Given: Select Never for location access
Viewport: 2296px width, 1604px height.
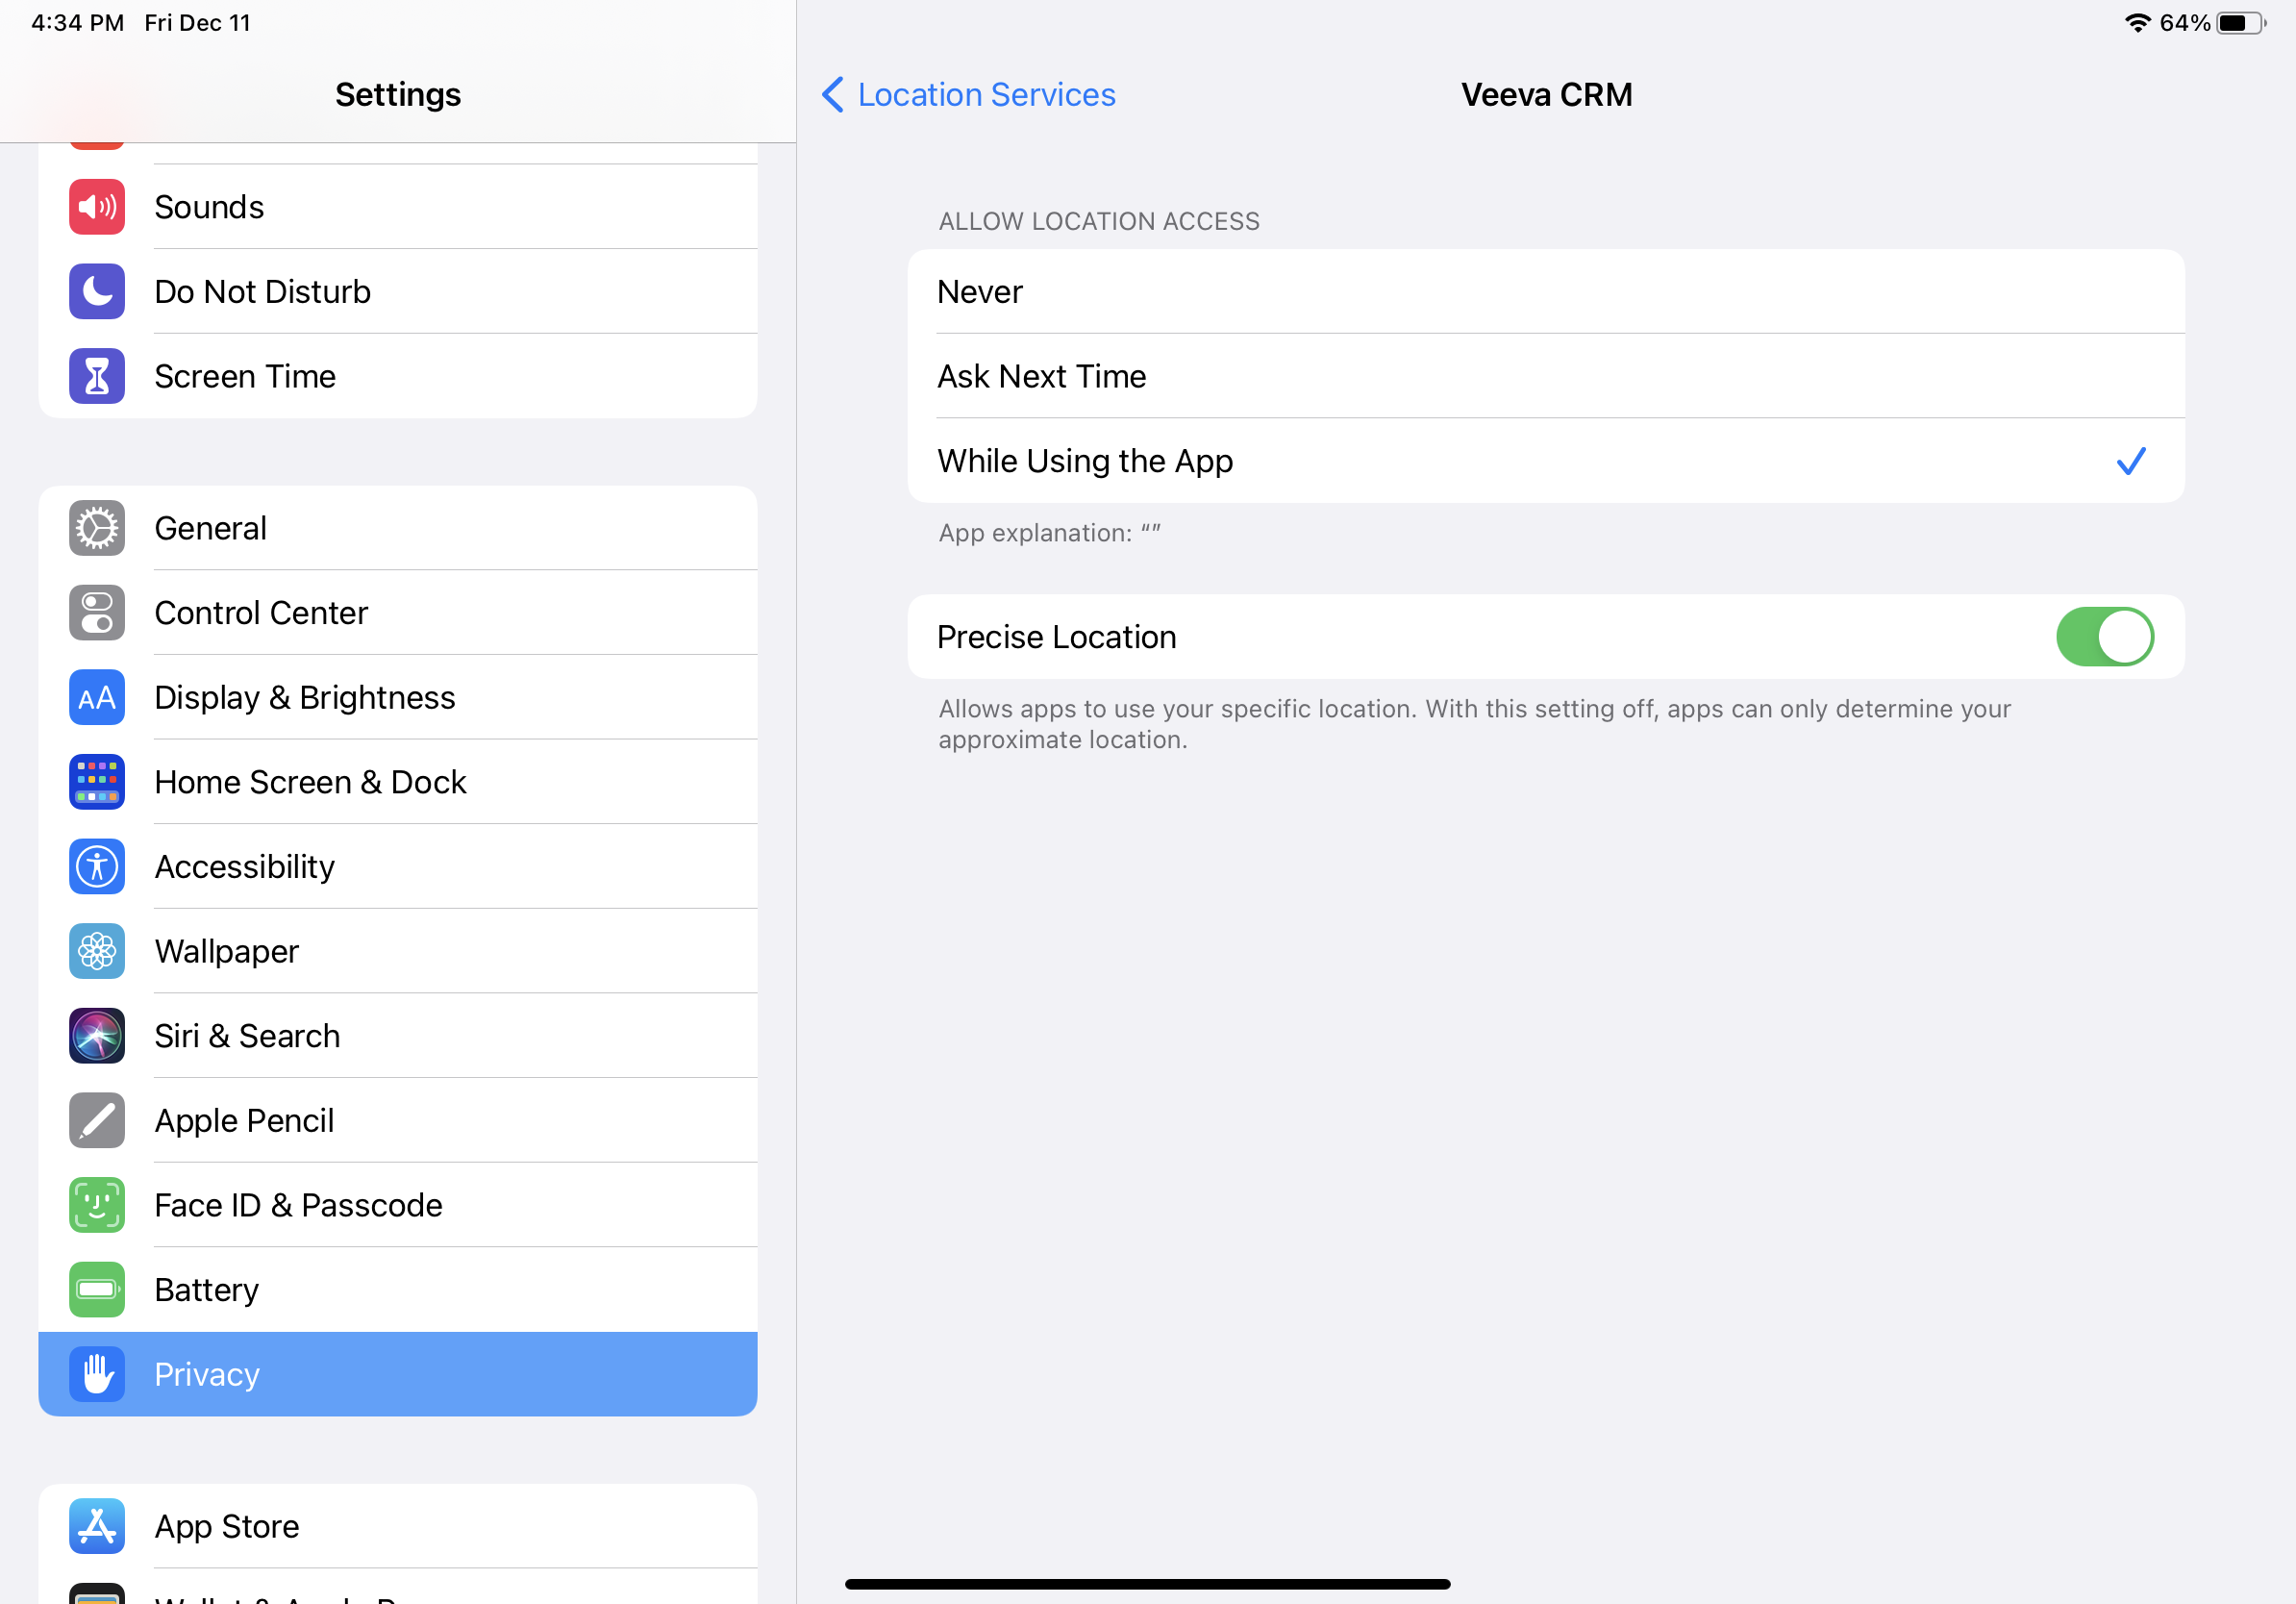Looking at the screenshot, I should (x=1545, y=292).
